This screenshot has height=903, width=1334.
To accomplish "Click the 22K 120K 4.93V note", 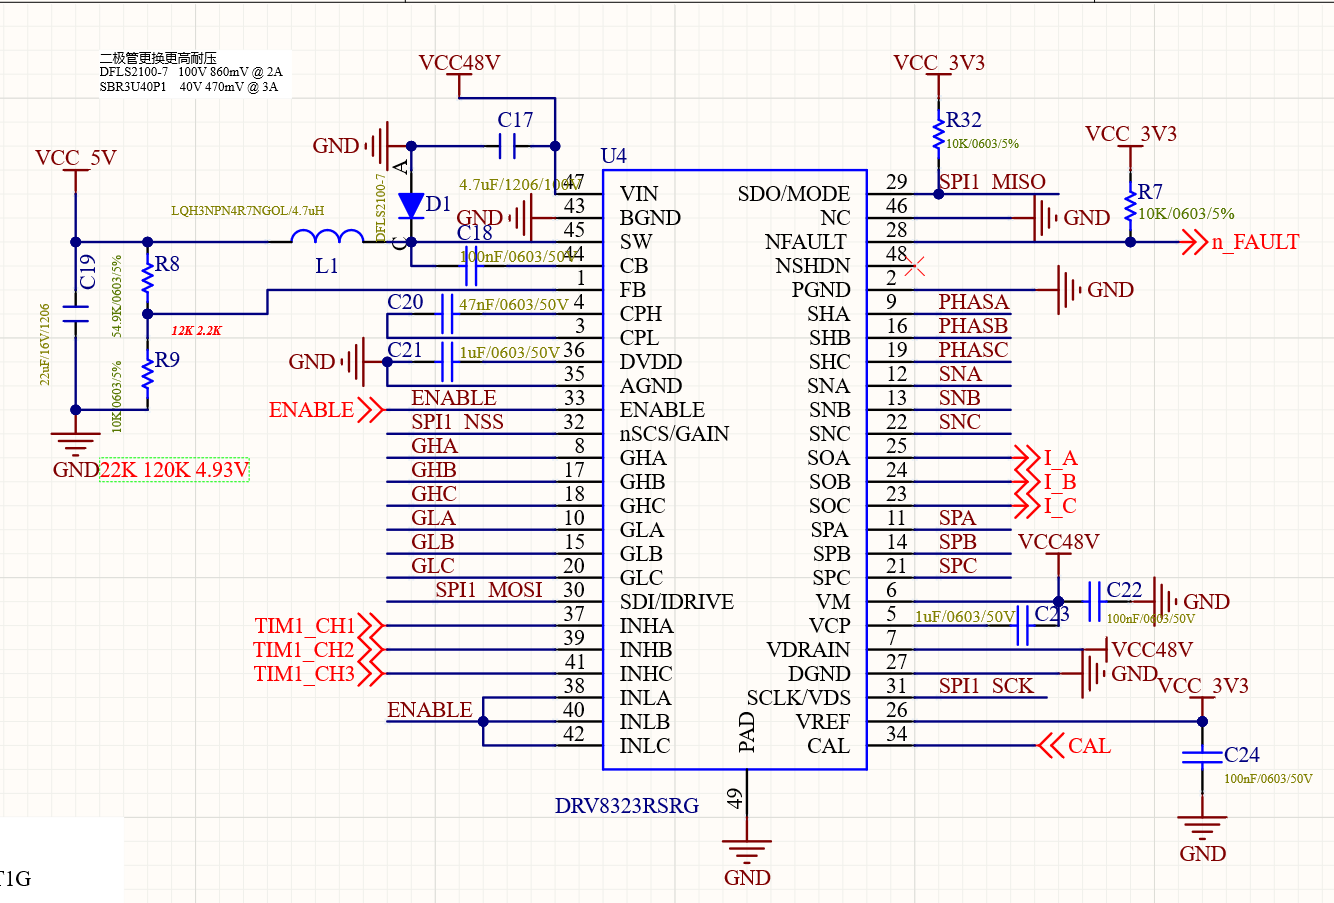I will click(x=174, y=470).
